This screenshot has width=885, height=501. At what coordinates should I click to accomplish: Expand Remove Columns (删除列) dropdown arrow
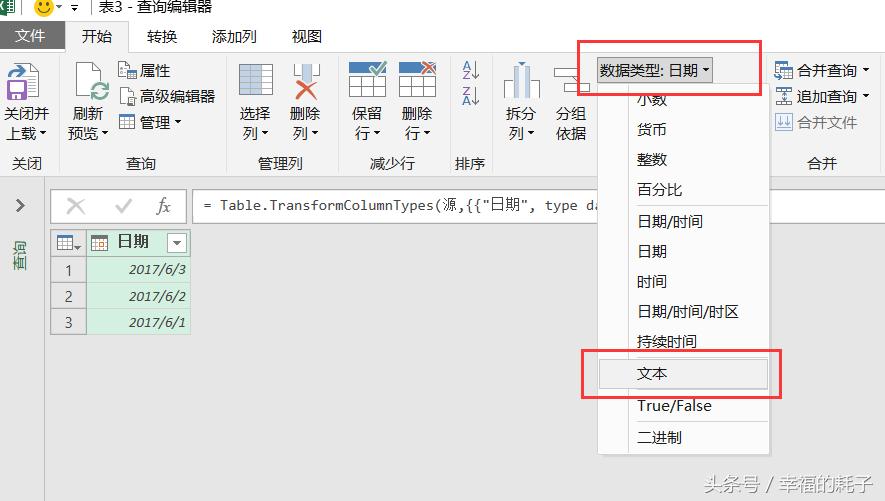pos(314,134)
